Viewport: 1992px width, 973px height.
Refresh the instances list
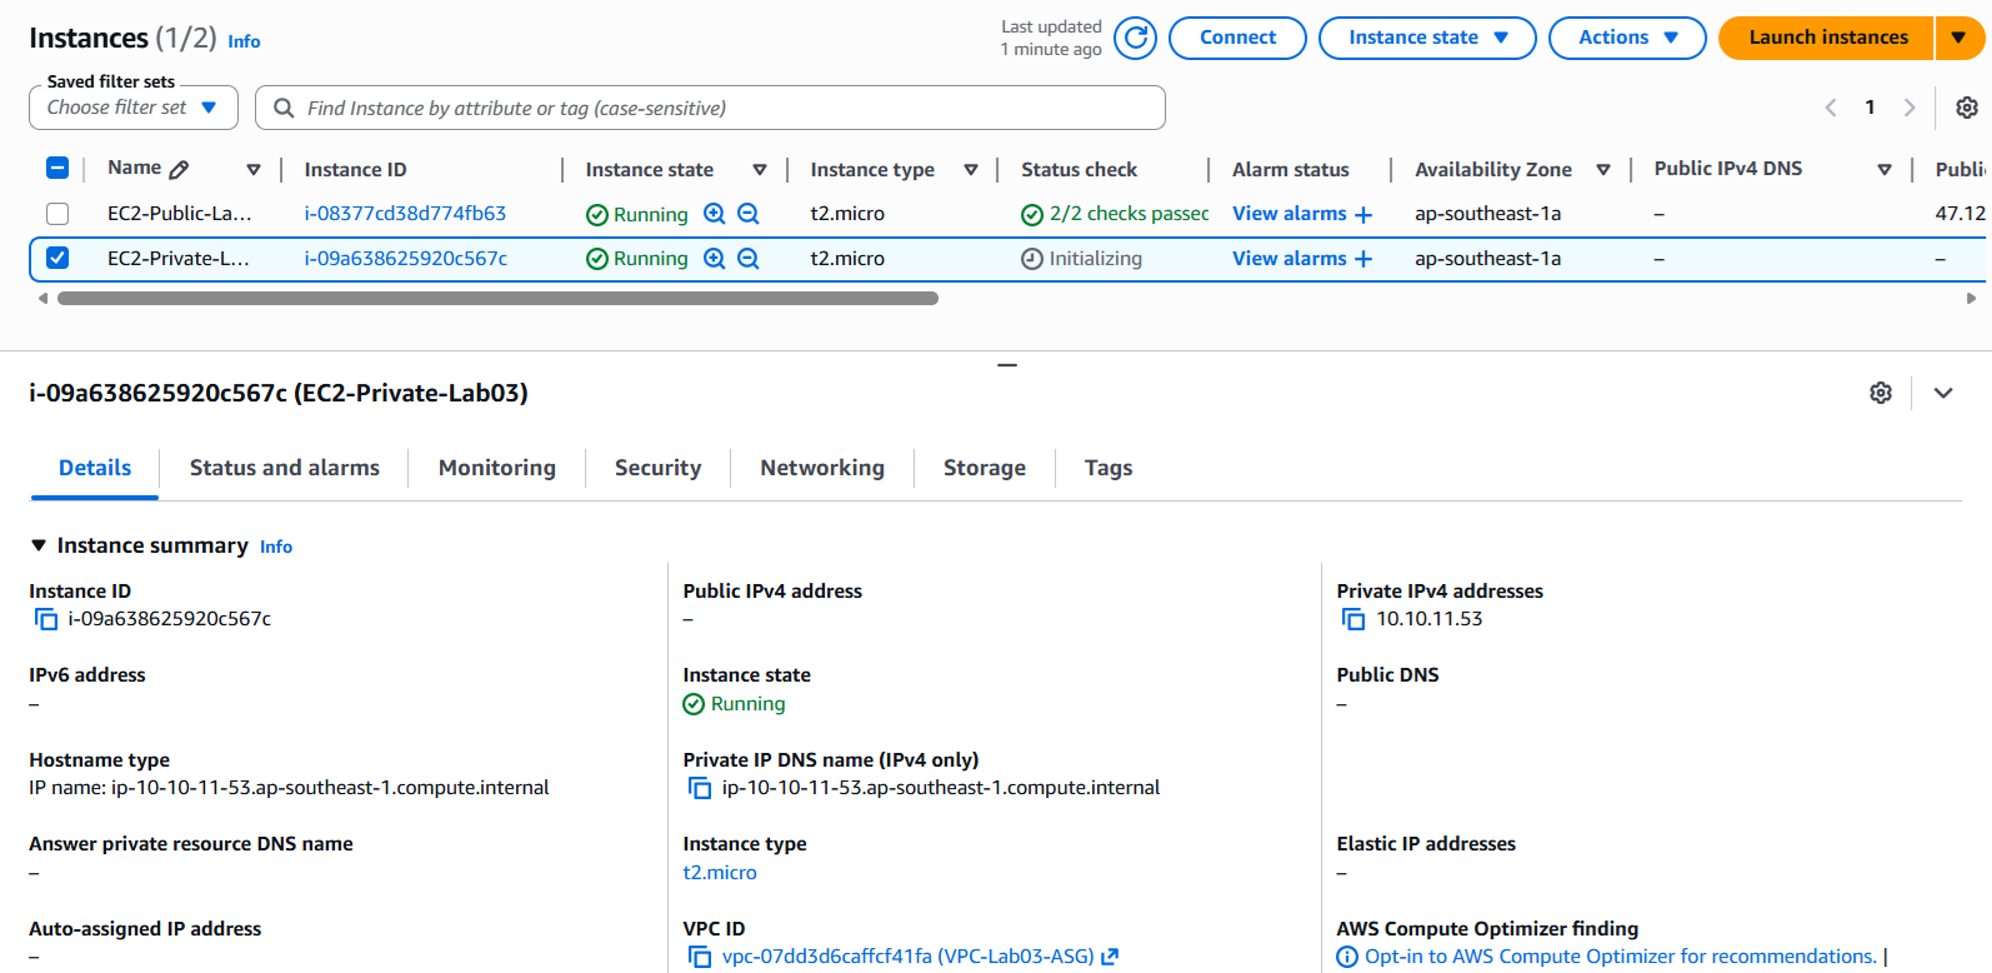click(1135, 38)
